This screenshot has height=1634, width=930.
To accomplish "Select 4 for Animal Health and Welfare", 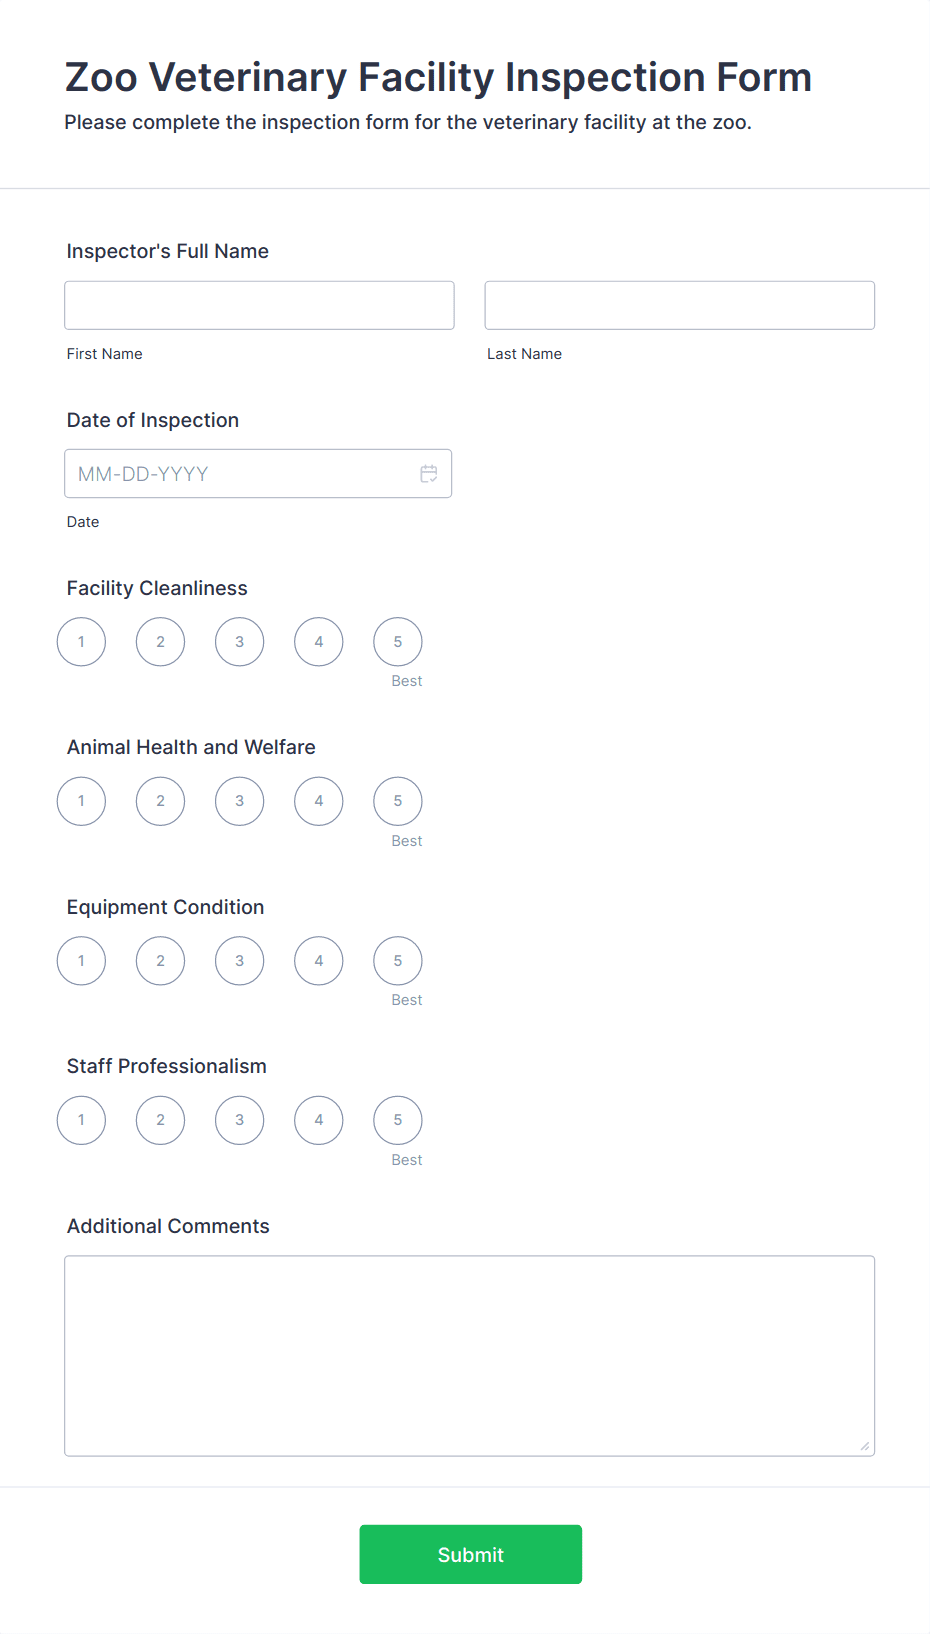I will tap(319, 801).
